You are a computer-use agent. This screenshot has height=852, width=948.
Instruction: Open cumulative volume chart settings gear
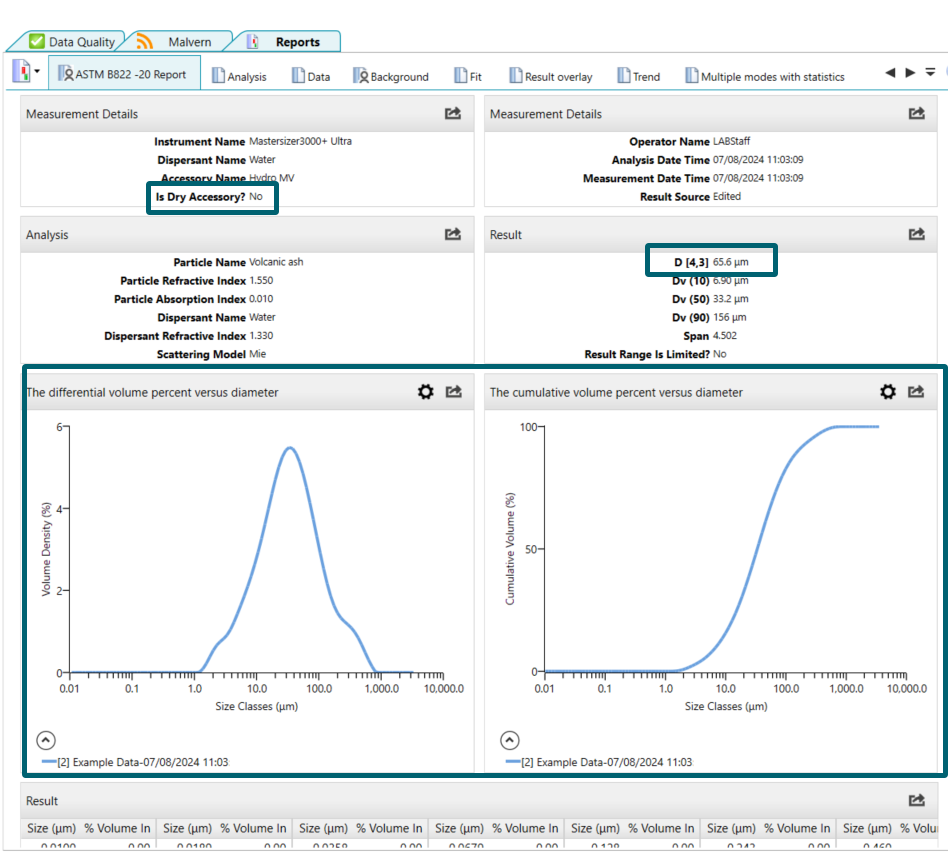click(x=888, y=392)
